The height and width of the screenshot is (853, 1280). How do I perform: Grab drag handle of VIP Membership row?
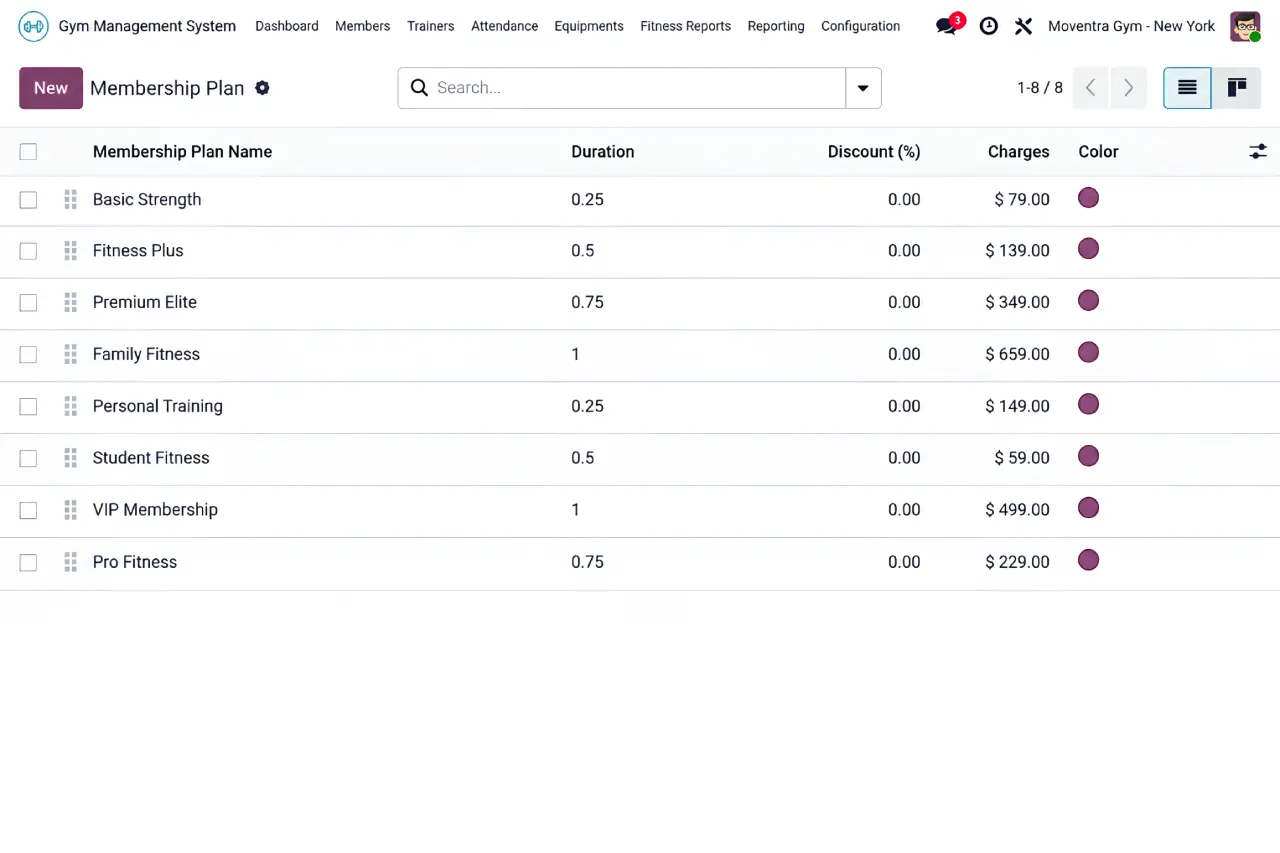tap(70, 510)
